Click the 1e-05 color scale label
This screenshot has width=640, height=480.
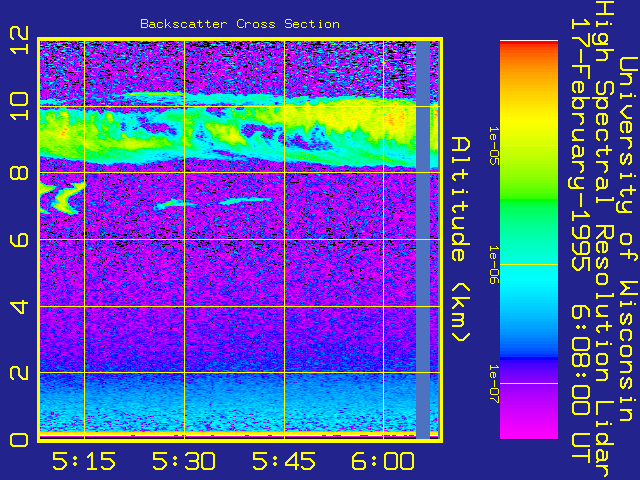494,145
